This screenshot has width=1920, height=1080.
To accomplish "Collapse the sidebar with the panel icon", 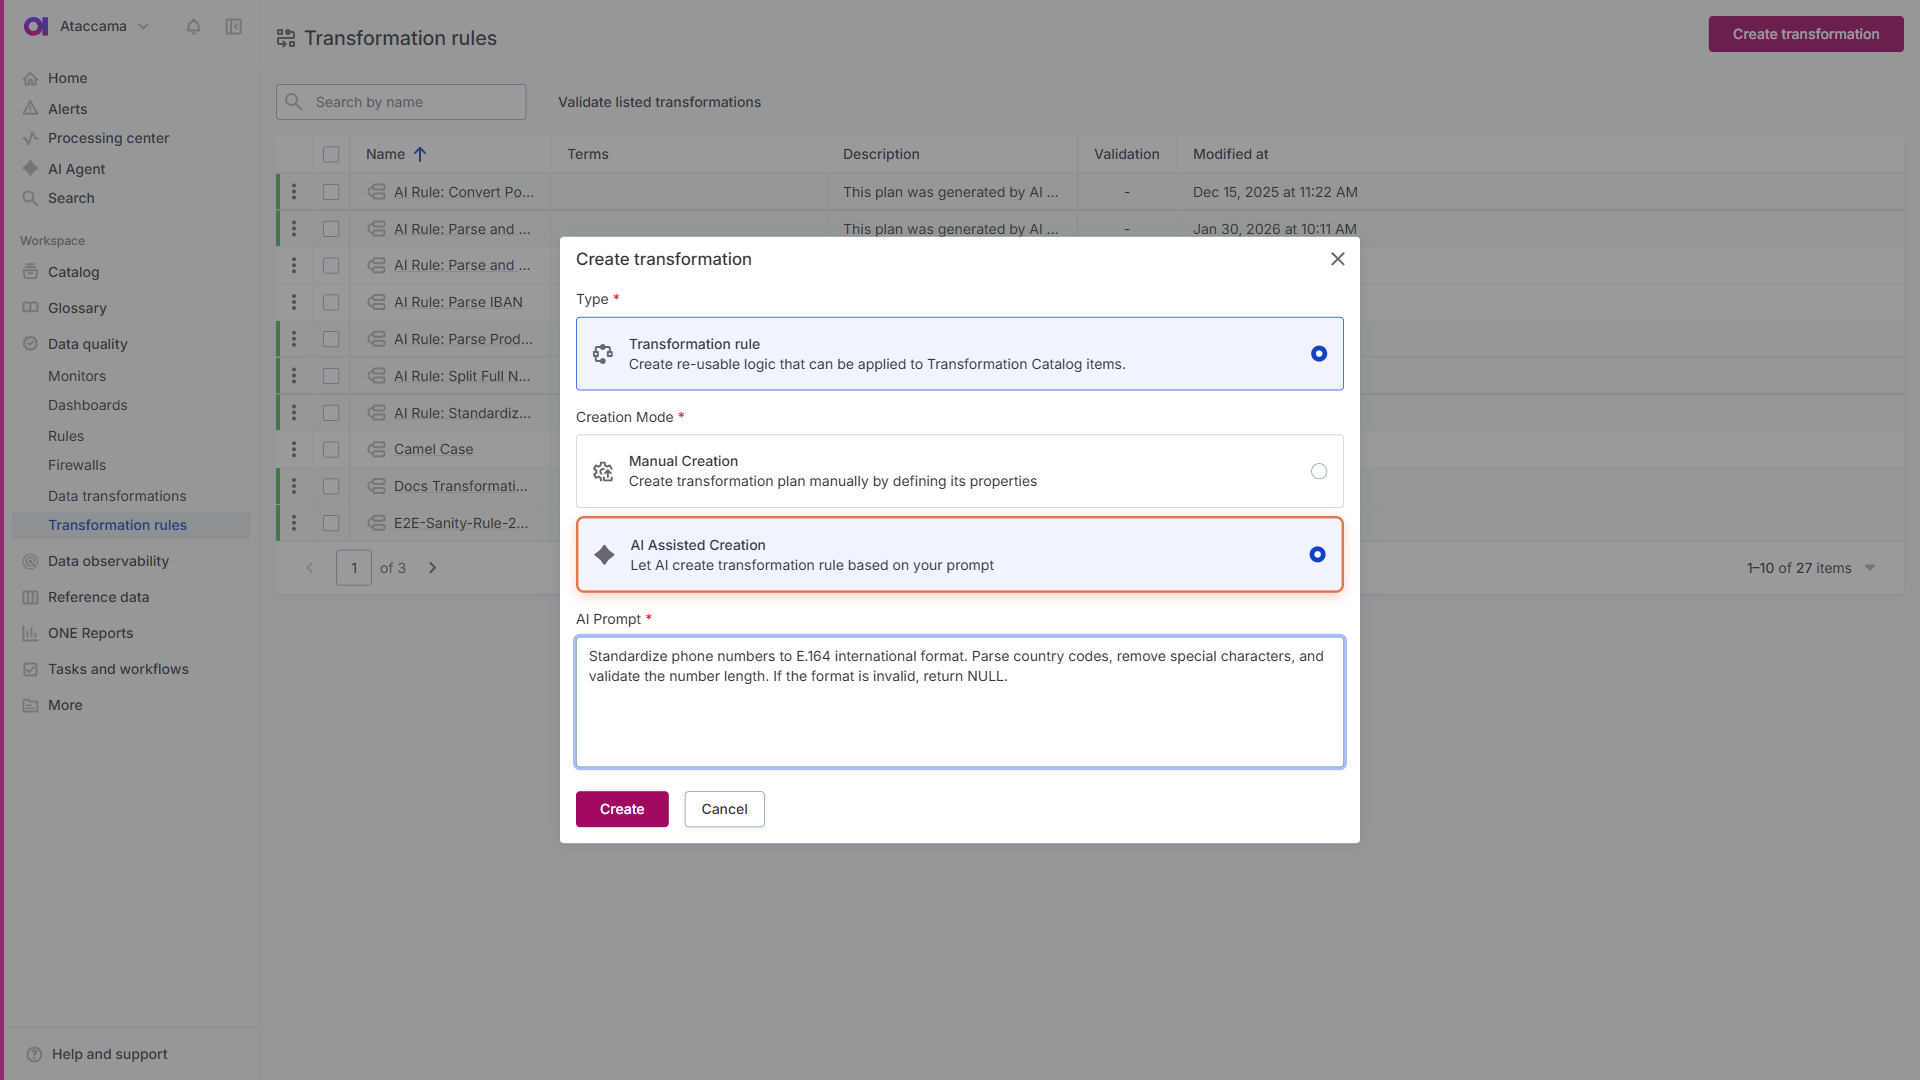I will point(233,26).
